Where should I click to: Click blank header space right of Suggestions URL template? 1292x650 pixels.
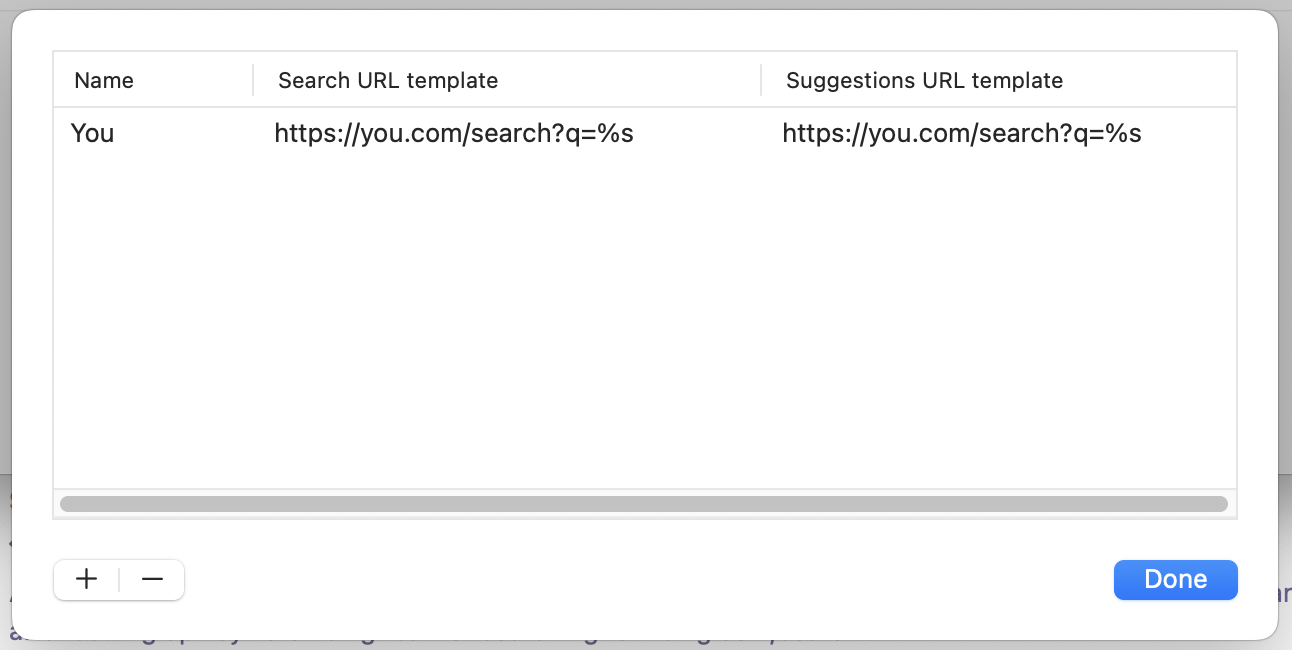[x=1150, y=80]
